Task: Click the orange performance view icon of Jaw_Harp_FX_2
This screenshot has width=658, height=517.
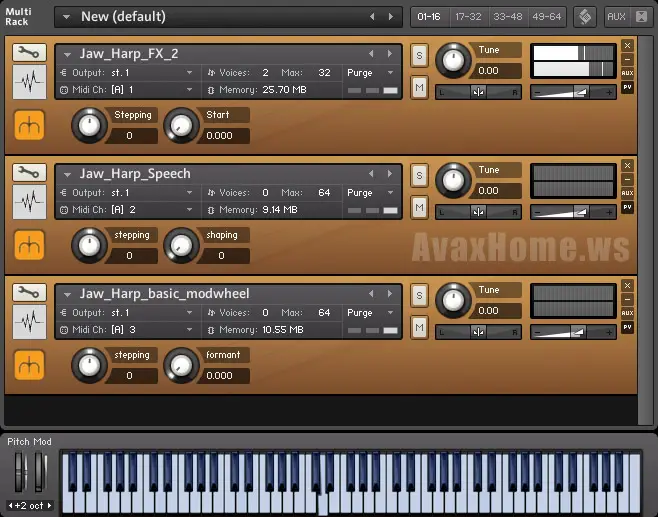Action: 29,125
